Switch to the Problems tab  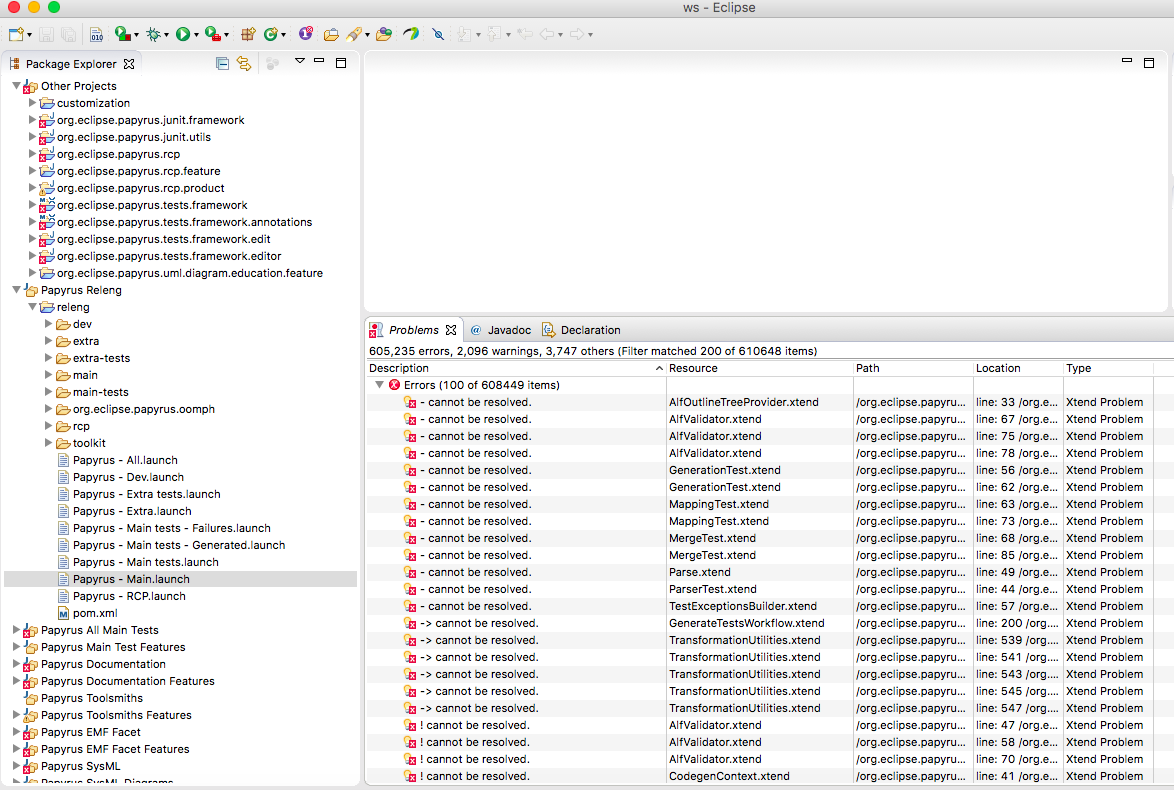tap(413, 330)
